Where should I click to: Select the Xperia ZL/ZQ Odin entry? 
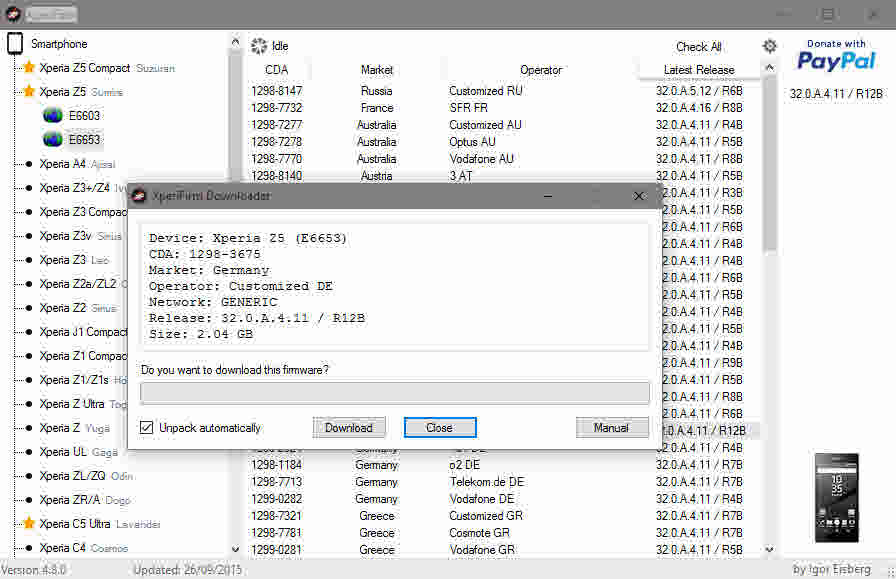pos(86,476)
